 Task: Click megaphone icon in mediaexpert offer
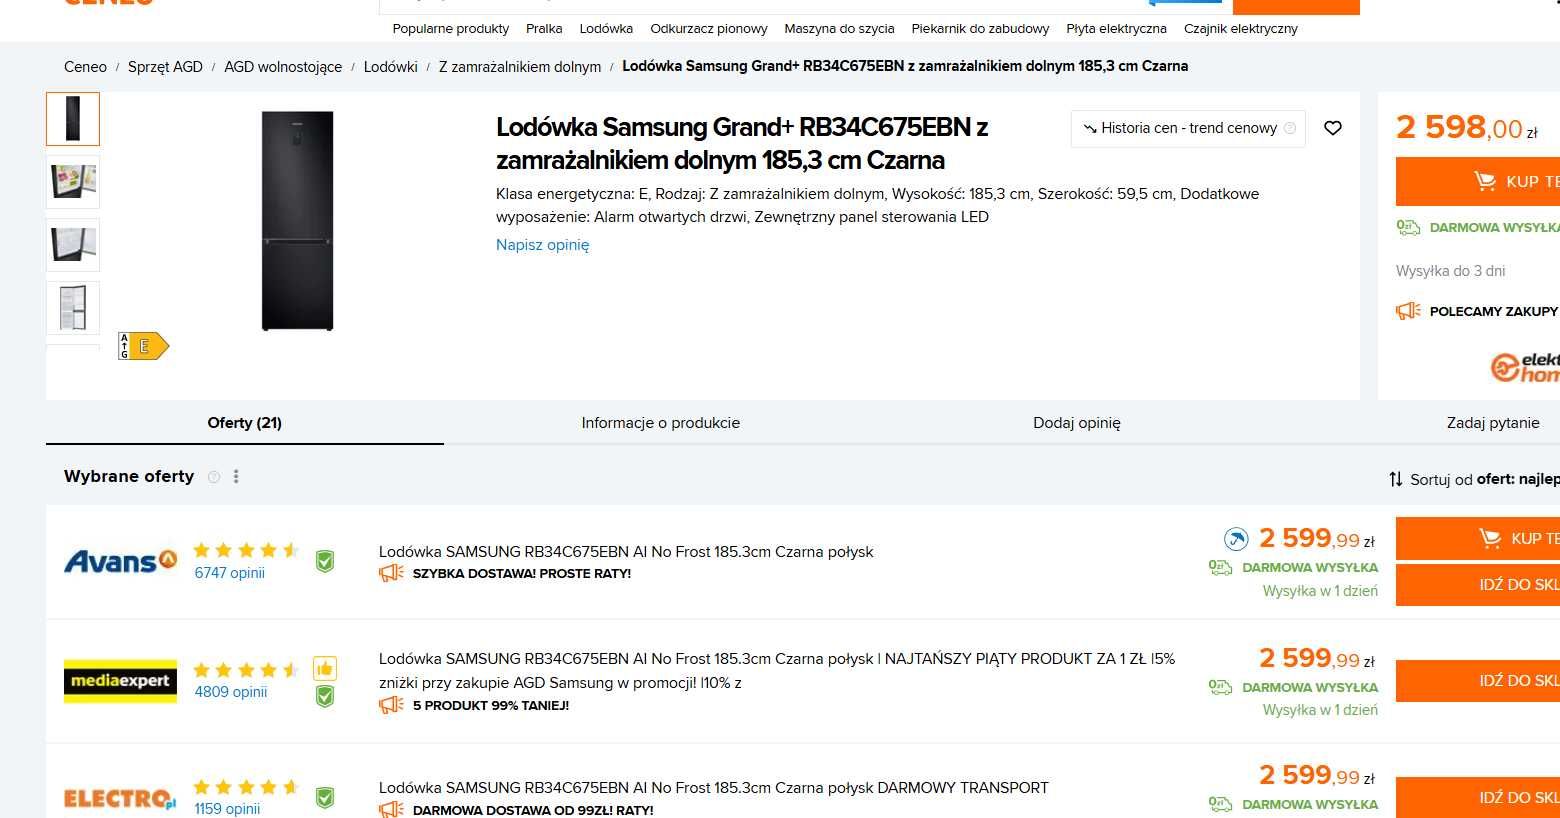(391, 705)
